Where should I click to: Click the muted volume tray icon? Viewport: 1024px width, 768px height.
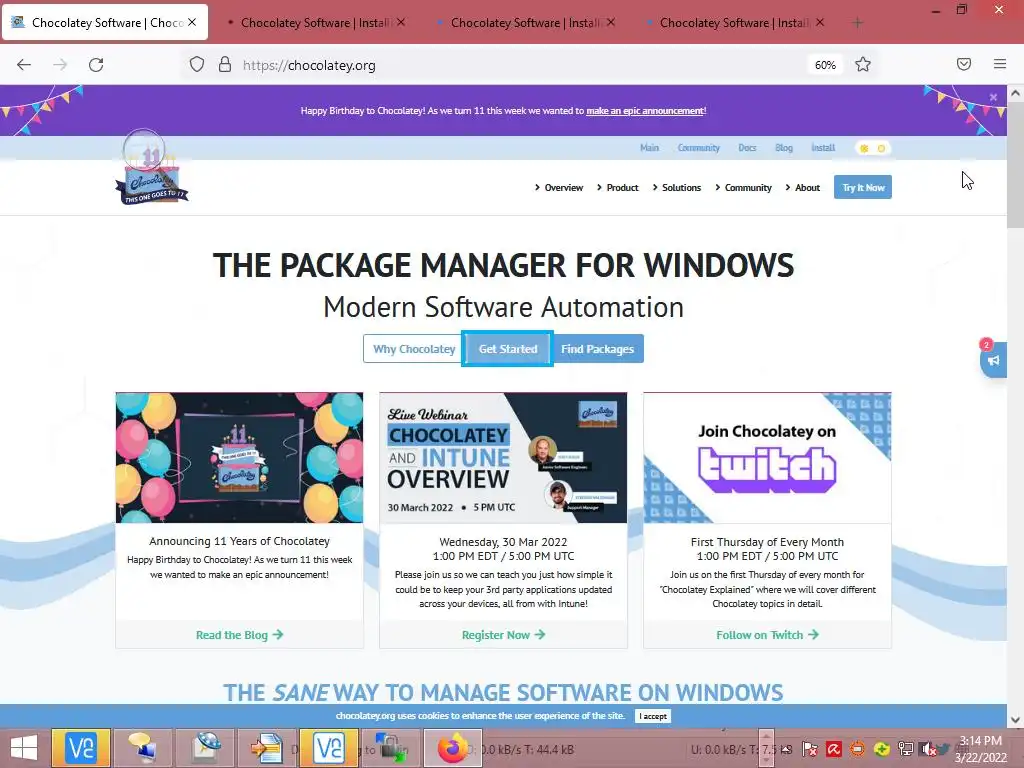pyautogui.click(x=928, y=749)
